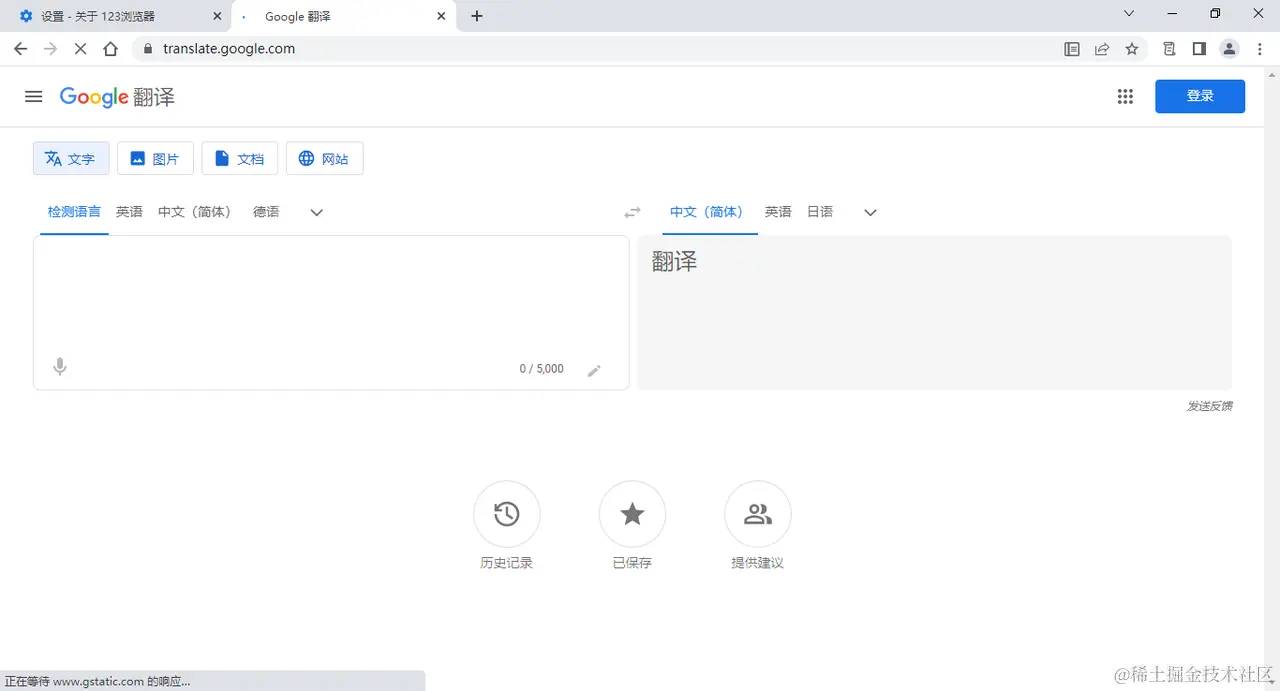
Task: Switch to 网站 website translation
Action: coord(324,158)
